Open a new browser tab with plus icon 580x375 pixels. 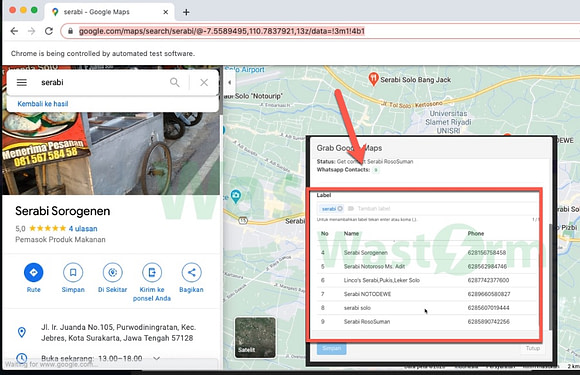[x=186, y=12]
